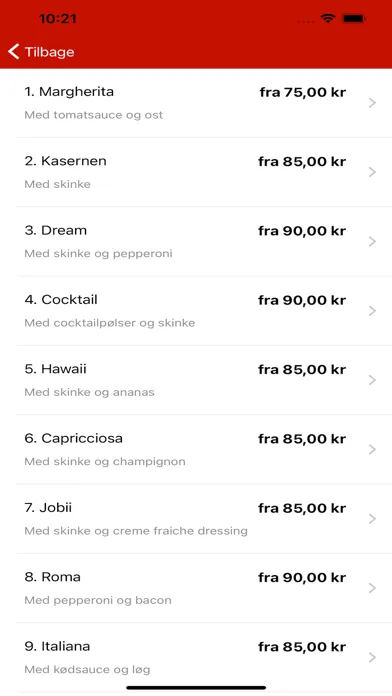Screen dimensions: 392x696
Task: Choose the 3. Dream menu item
Action: 55,230
